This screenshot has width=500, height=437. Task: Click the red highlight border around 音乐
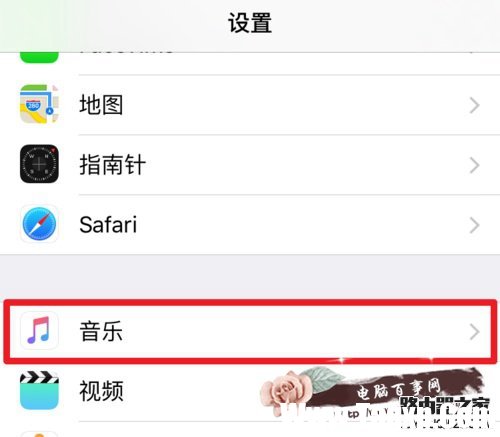(250, 303)
